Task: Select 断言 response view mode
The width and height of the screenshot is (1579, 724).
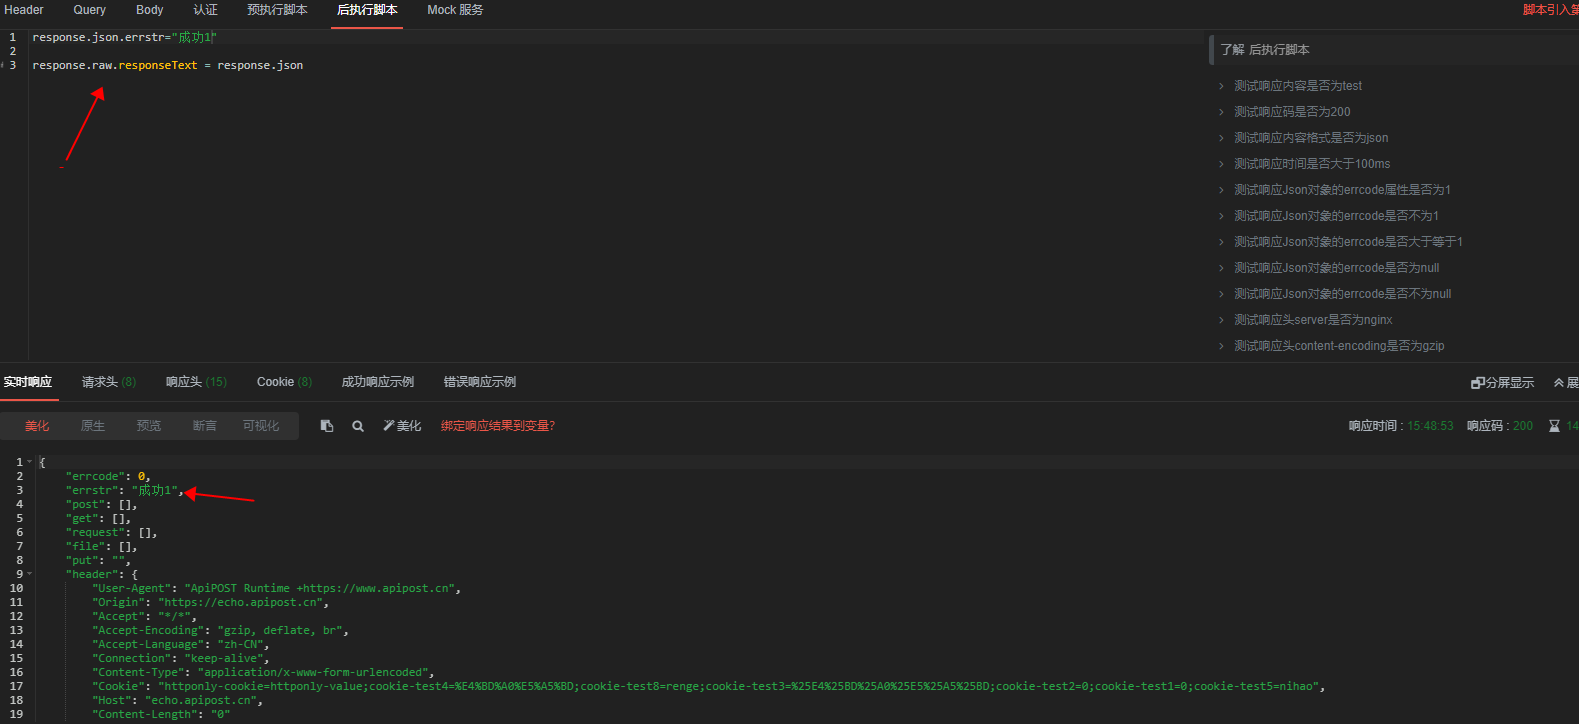Action: point(205,426)
